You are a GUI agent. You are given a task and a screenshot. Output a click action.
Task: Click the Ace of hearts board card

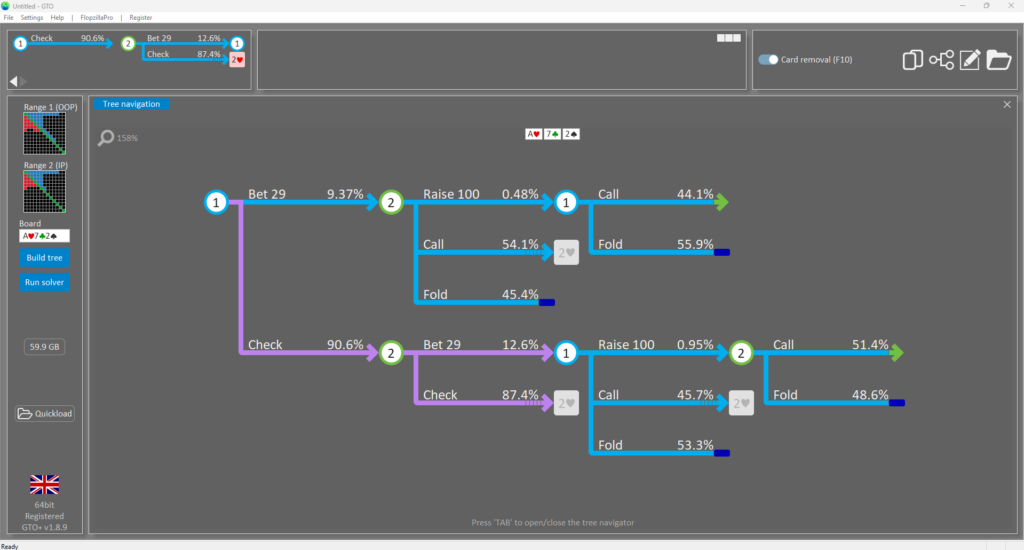534,134
